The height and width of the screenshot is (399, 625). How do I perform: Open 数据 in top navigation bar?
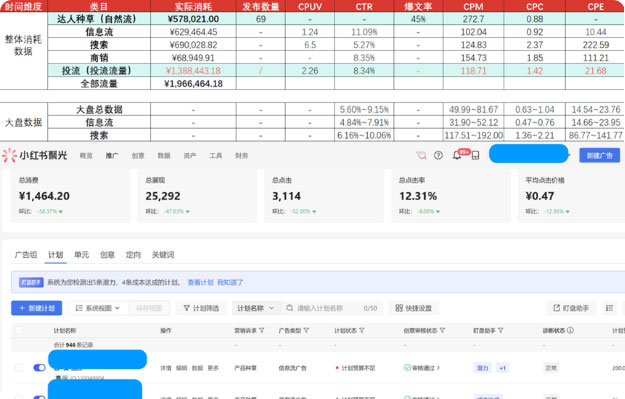[x=164, y=155]
